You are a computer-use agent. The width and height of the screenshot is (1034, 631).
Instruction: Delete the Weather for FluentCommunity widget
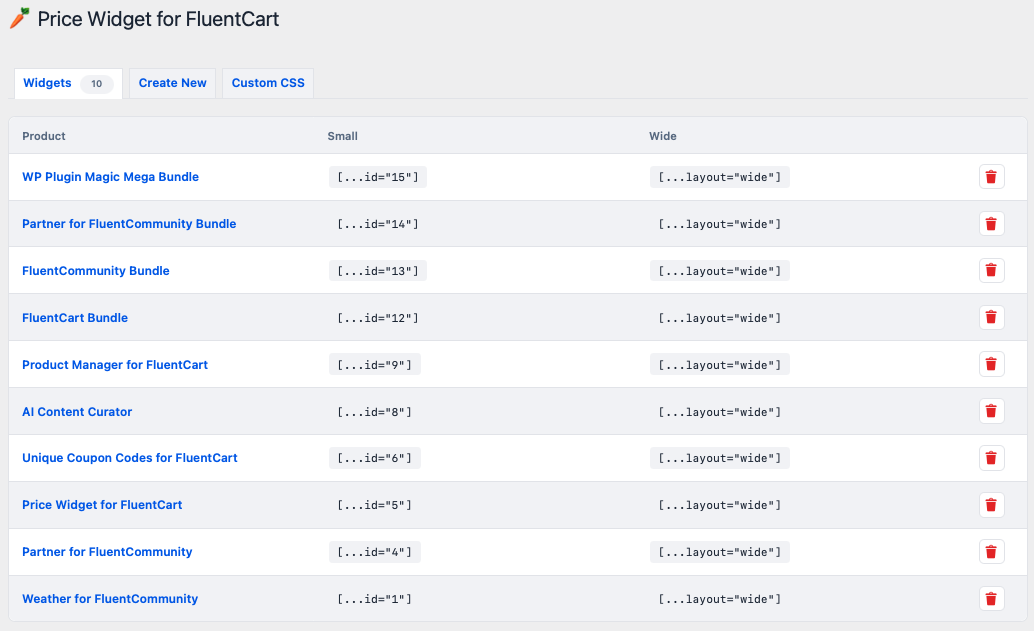click(x=991, y=599)
